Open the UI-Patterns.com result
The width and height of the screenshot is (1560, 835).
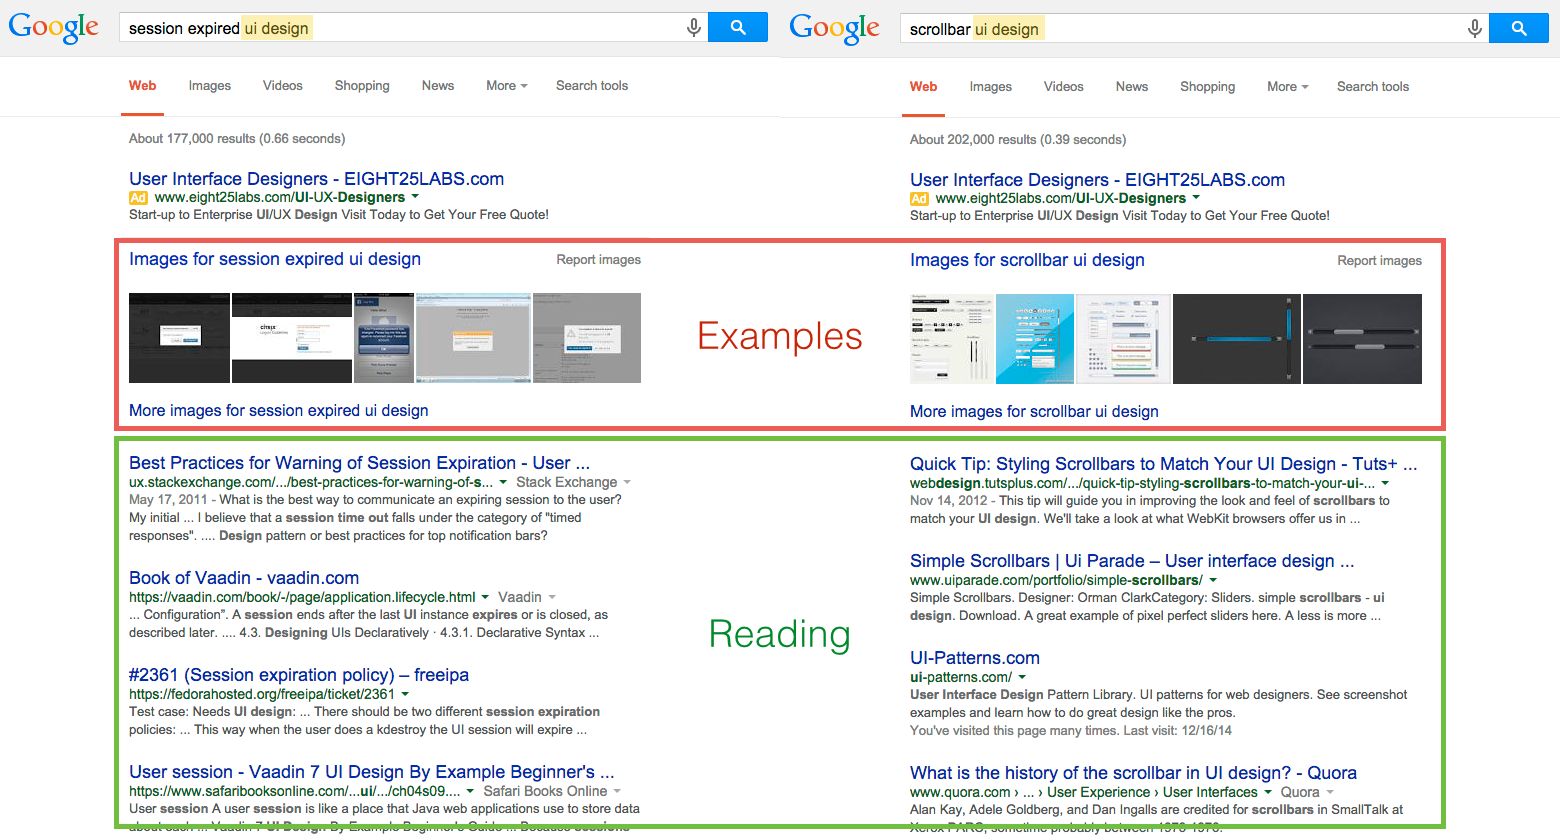[975, 658]
